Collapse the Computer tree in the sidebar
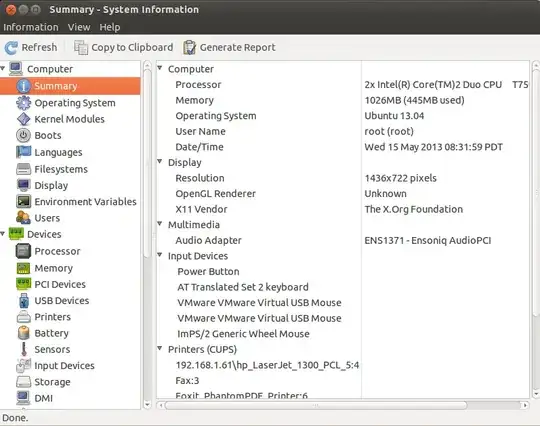The width and height of the screenshot is (540, 426). (x=3, y=68)
